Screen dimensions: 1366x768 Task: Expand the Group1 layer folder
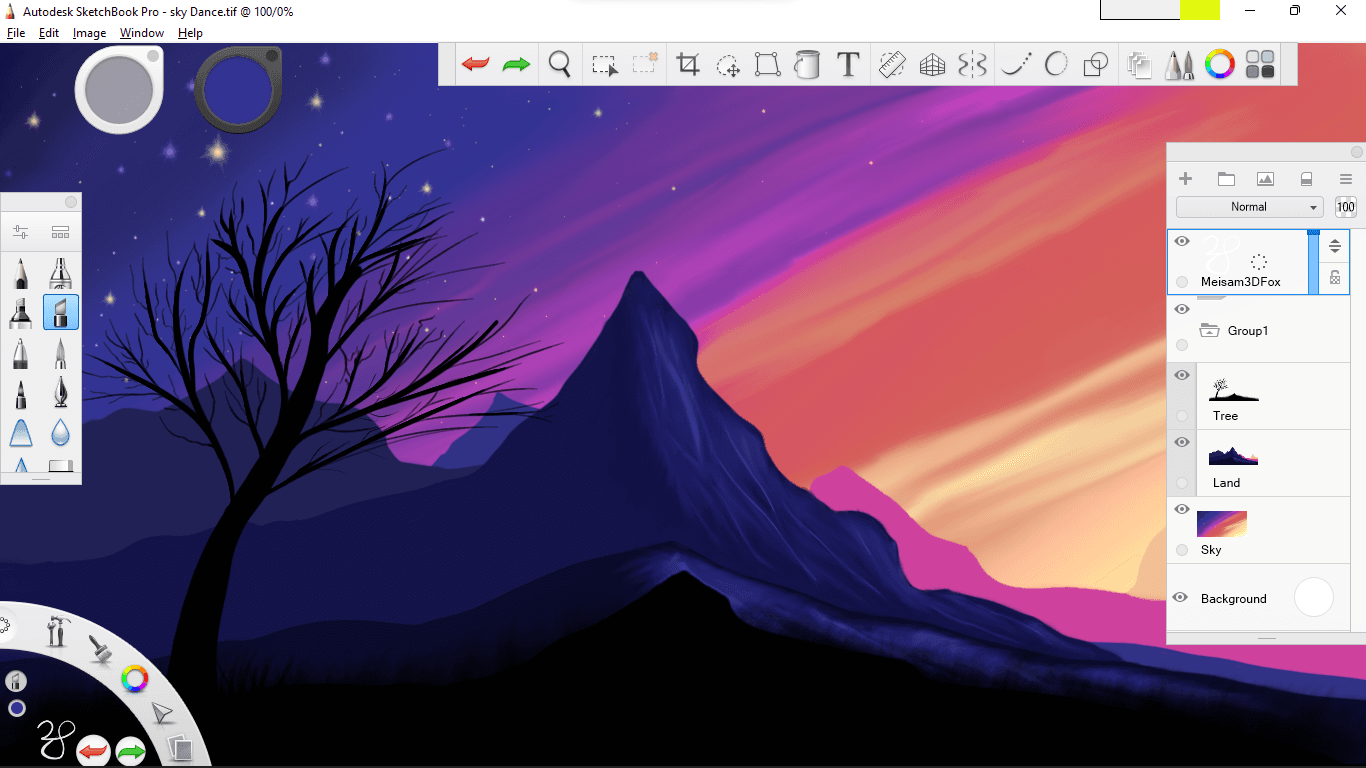[x=1209, y=331]
